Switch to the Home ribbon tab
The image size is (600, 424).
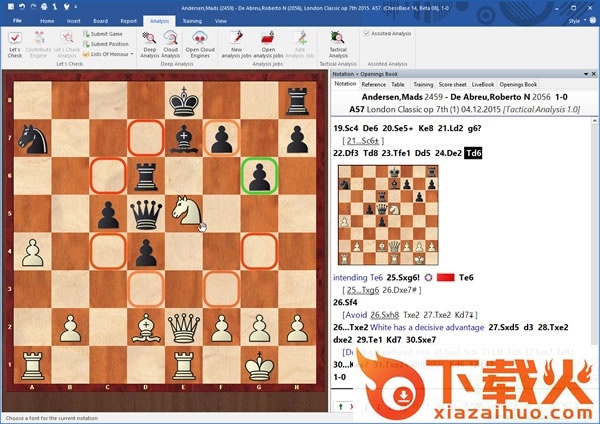(x=47, y=21)
